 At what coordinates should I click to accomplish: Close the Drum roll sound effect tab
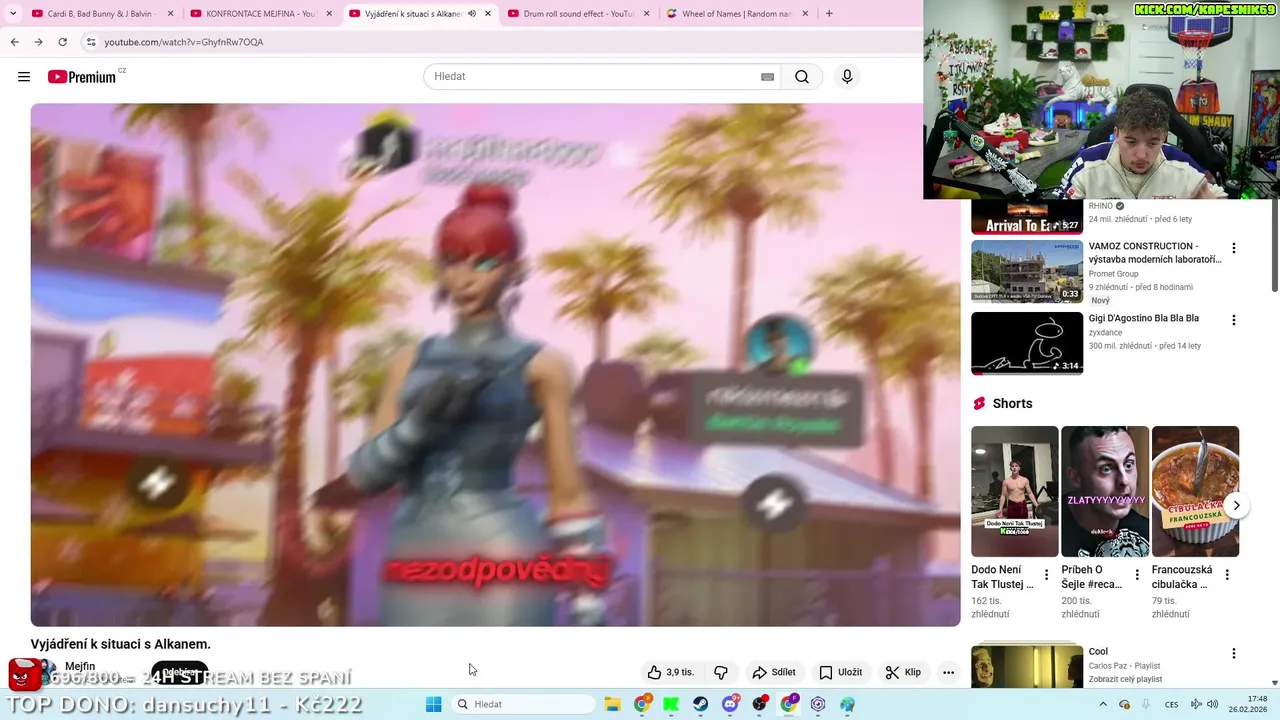point(647,14)
